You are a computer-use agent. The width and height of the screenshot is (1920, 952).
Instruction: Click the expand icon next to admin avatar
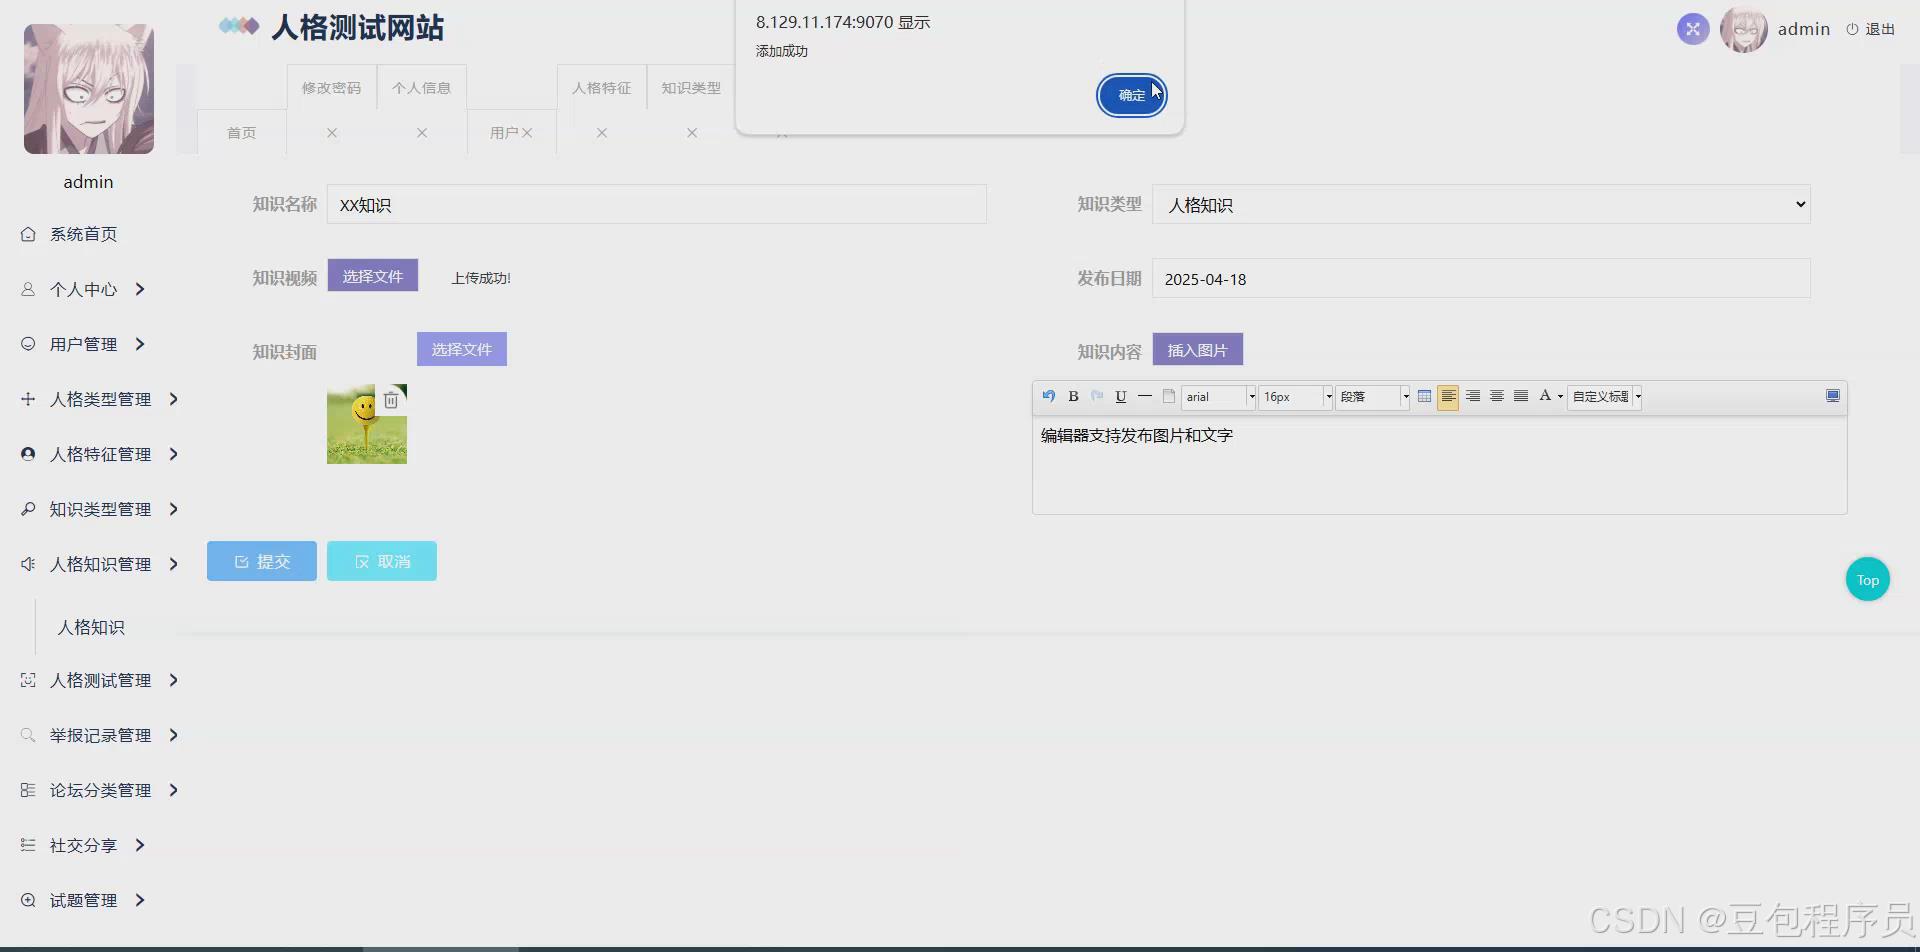click(1692, 29)
